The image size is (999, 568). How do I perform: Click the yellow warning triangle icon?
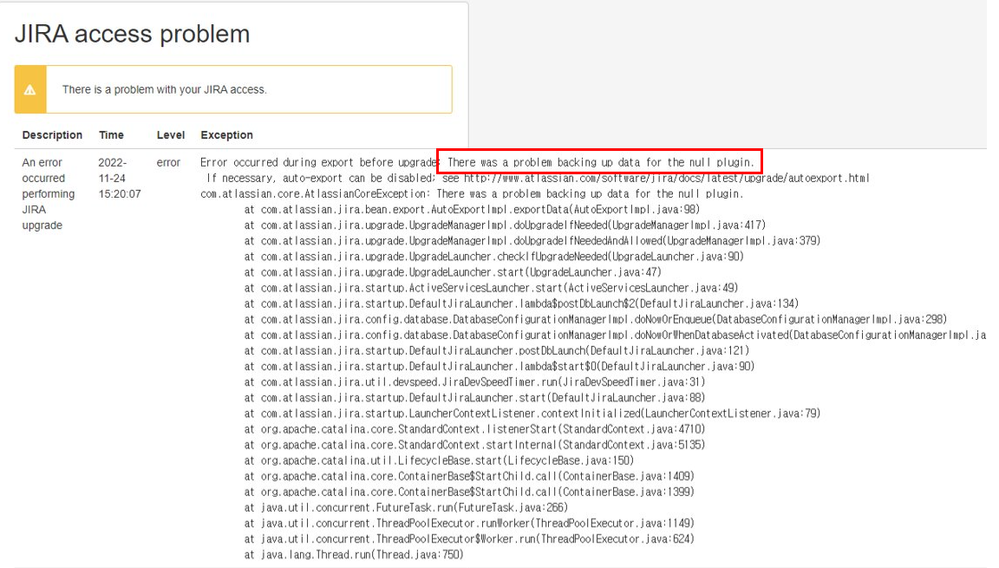tap(30, 90)
